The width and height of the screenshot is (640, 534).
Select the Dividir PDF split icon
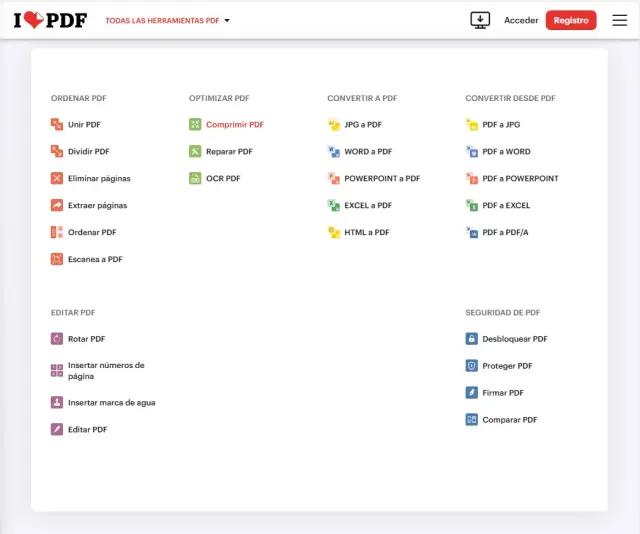pos(57,152)
